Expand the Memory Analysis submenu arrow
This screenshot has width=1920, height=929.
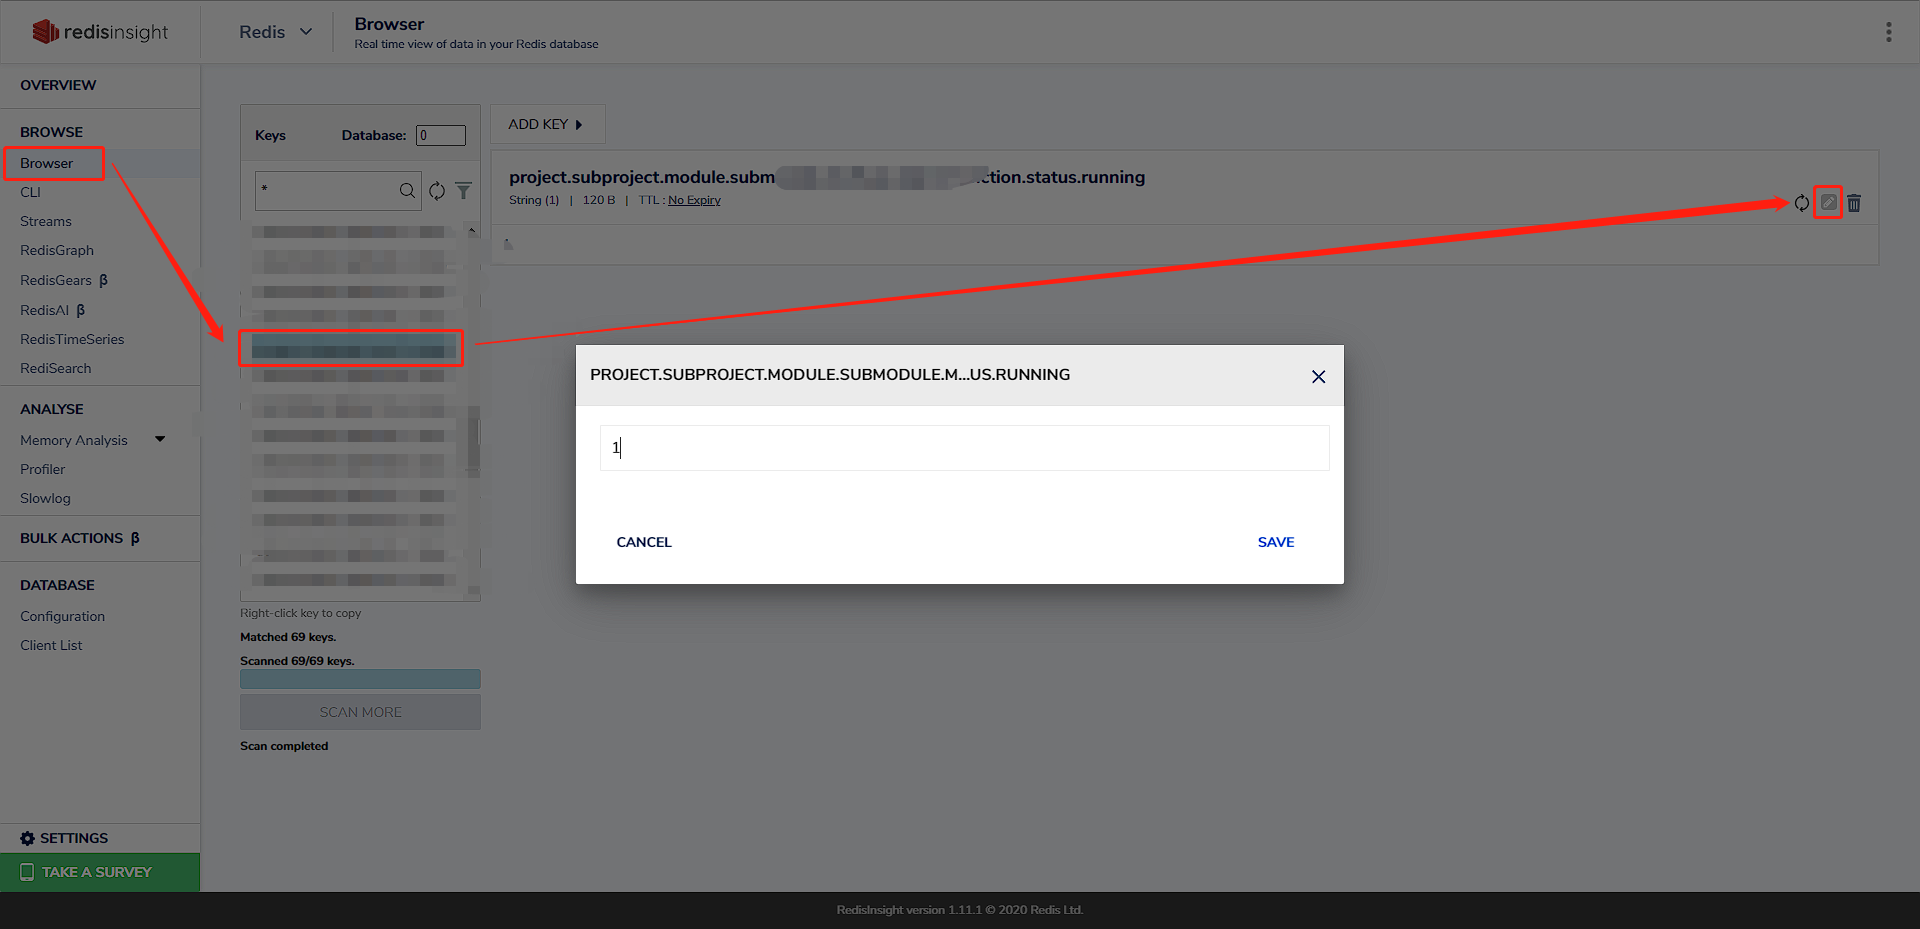pyautogui.click(x=160, y=439)
